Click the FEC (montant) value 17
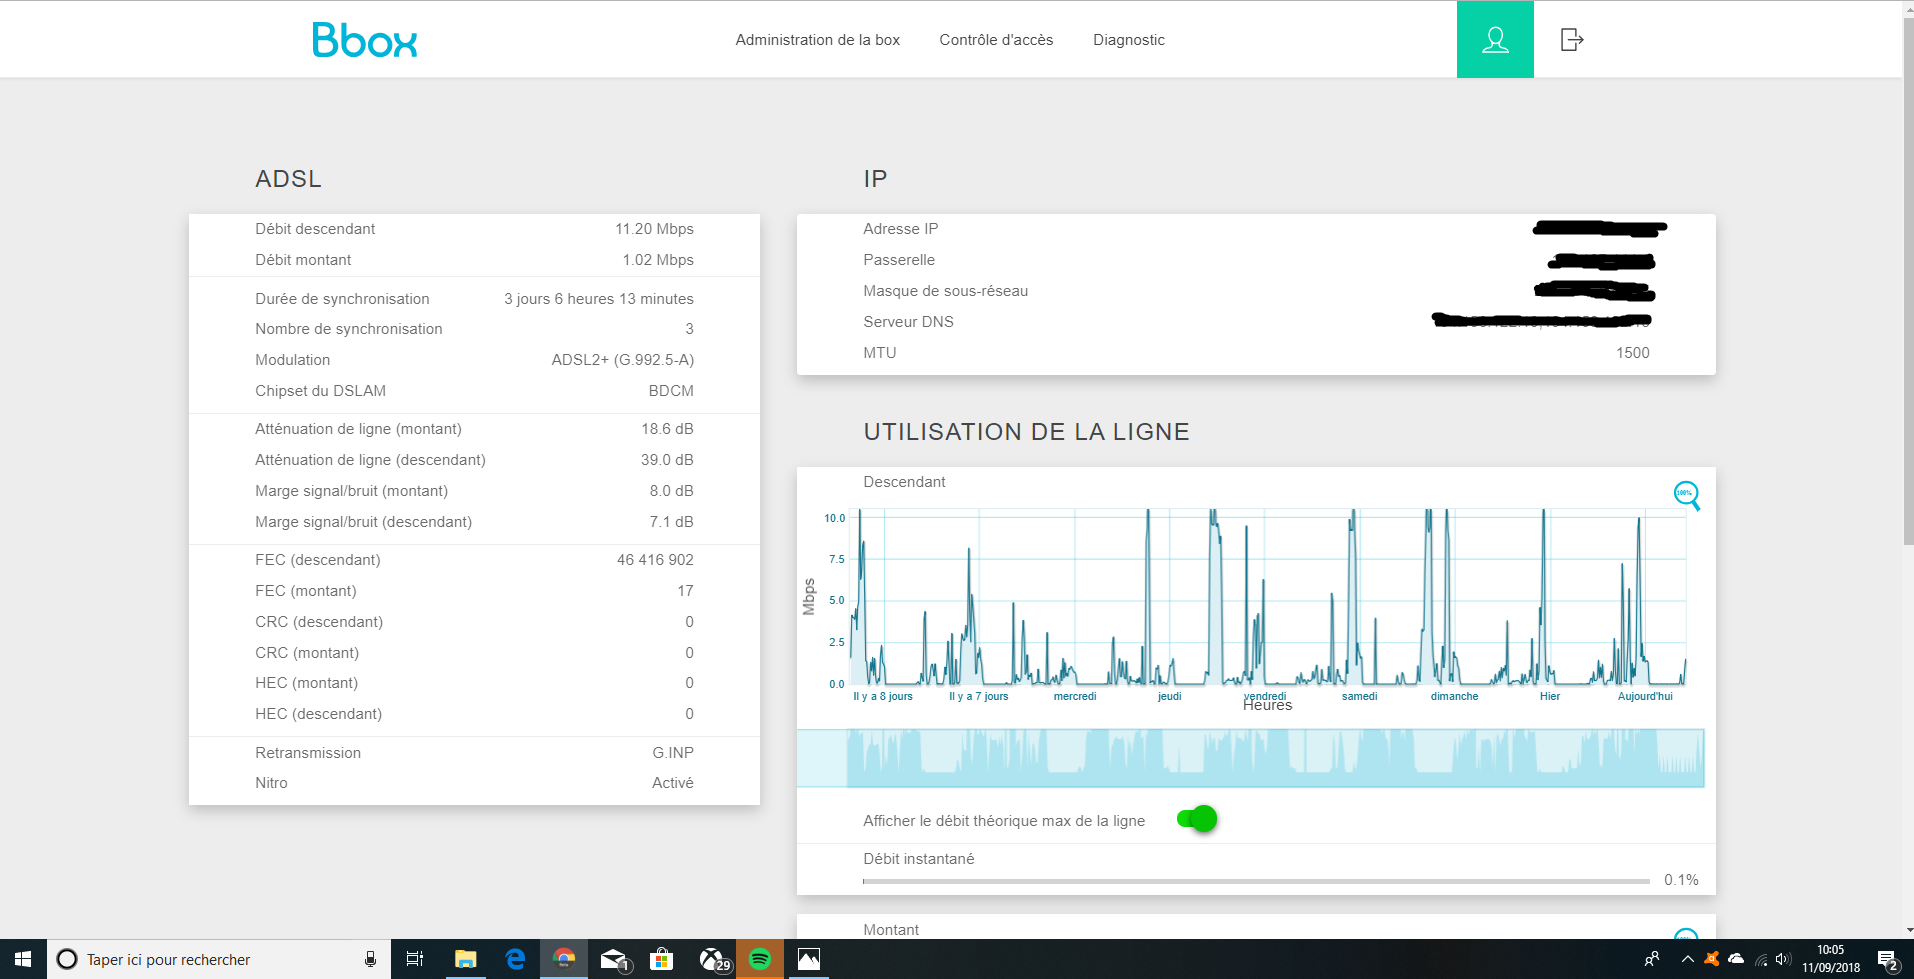This screenshot has height=979, width=1914. pyautogui.click(x=685, y=591)
